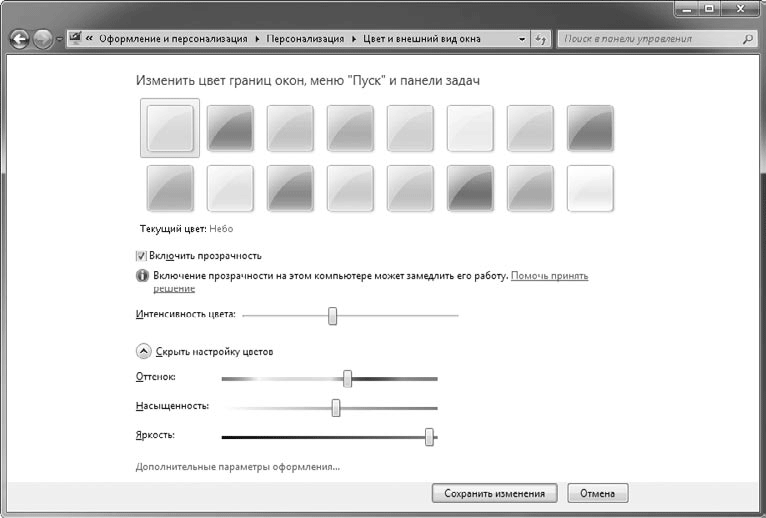Viewport: 766px width, 518px height.
Task: Click the refresh button beside address bar
Action: click(x=541, y=39)
